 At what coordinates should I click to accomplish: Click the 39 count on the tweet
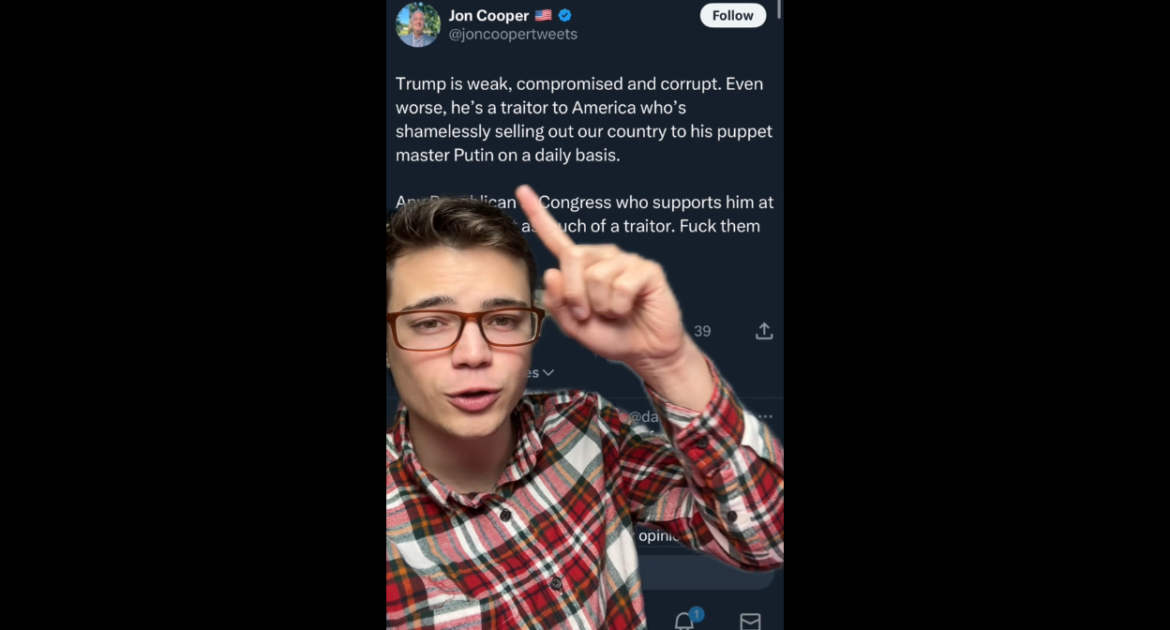point(702,331)
